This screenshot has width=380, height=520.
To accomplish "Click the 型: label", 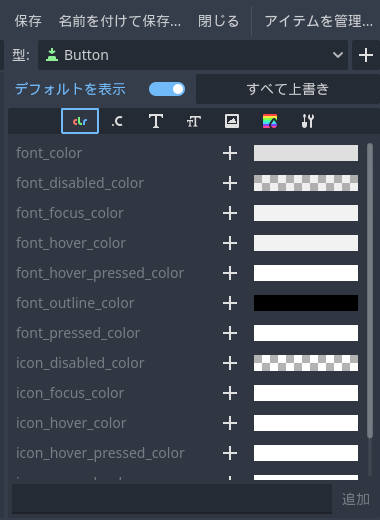I will [x=21, y=55].
